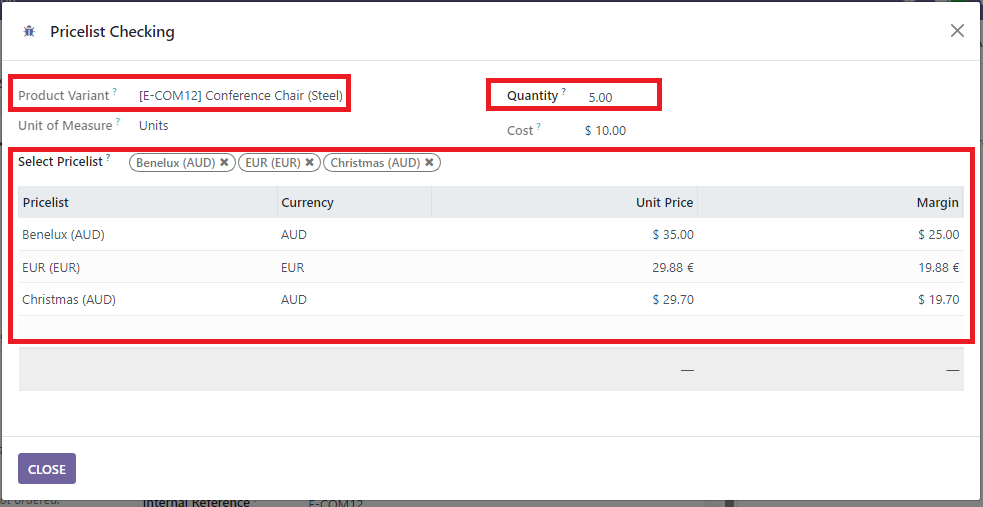The image size is (983, 507).
Task: Sort by the Margin column header
Action: [x=937, y=202]
